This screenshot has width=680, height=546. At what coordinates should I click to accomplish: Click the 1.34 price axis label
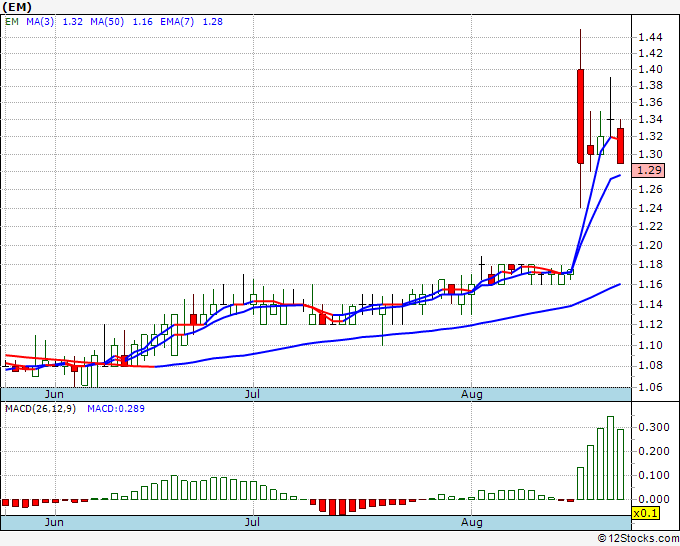651,119
